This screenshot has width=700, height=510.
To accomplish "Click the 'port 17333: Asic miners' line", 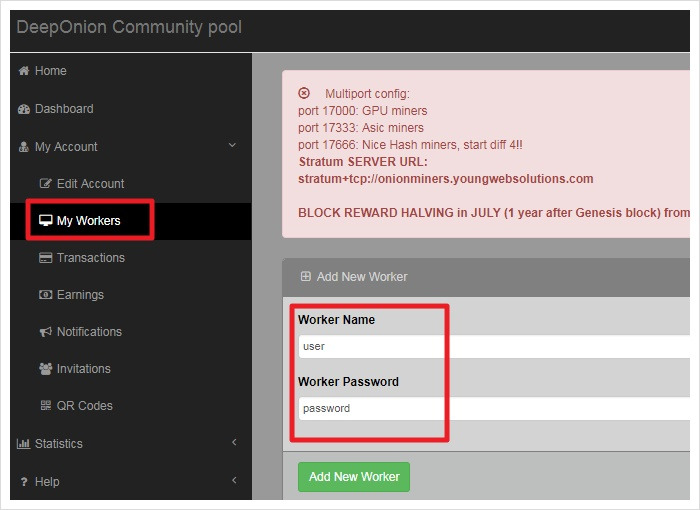I will [x=361, y=128].
